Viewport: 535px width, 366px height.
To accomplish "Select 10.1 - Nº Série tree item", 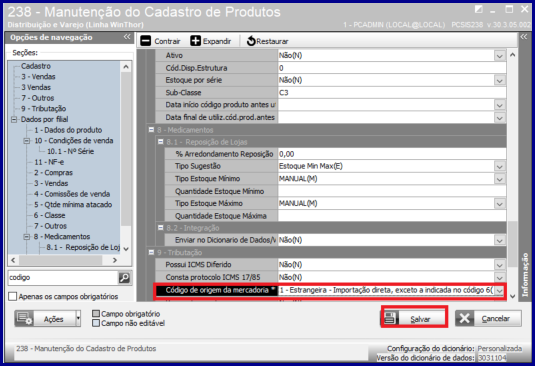I will pos(70,151).
